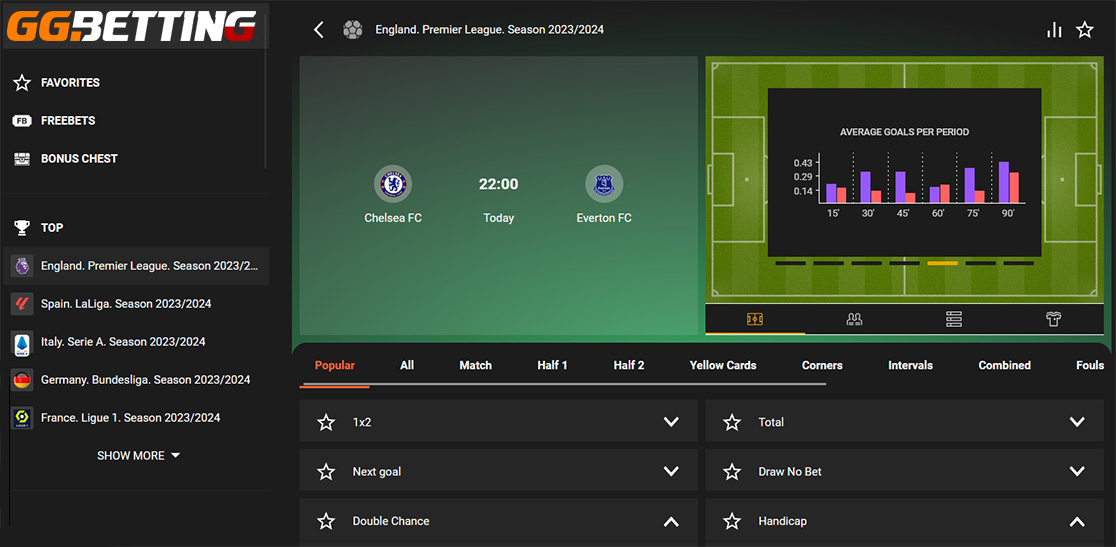
Task: Click the Ligue 1 logo icon
Action: [x=22, y=418]
